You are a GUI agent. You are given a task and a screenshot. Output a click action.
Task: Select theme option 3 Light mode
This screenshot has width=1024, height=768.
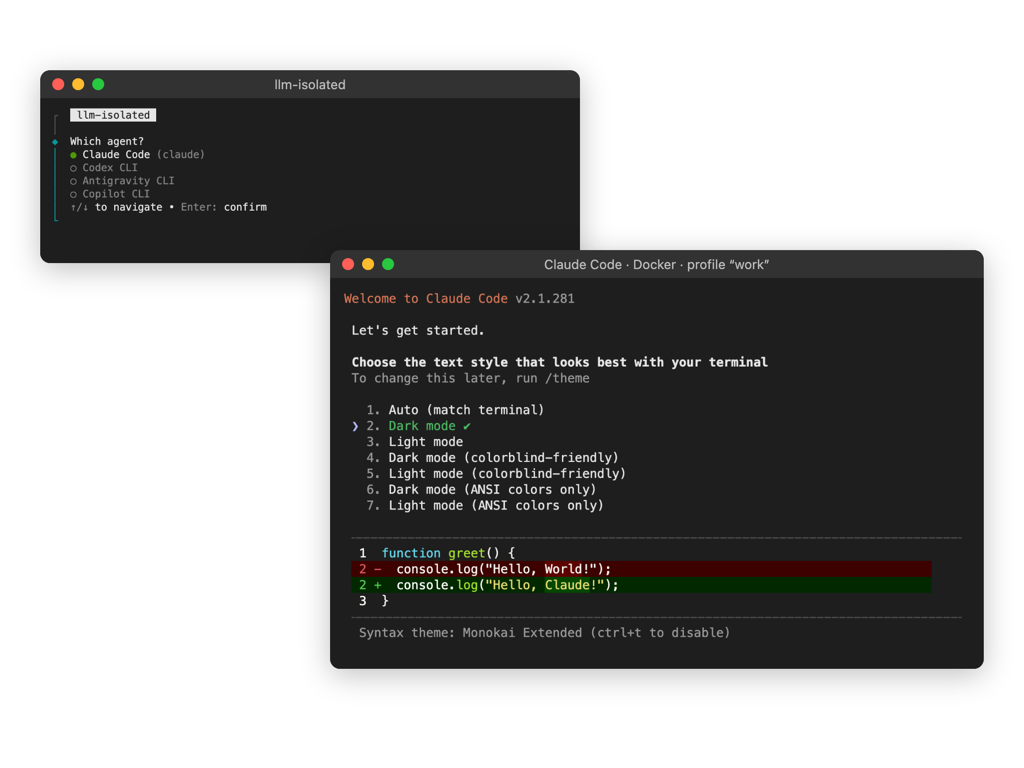point(414,442)
